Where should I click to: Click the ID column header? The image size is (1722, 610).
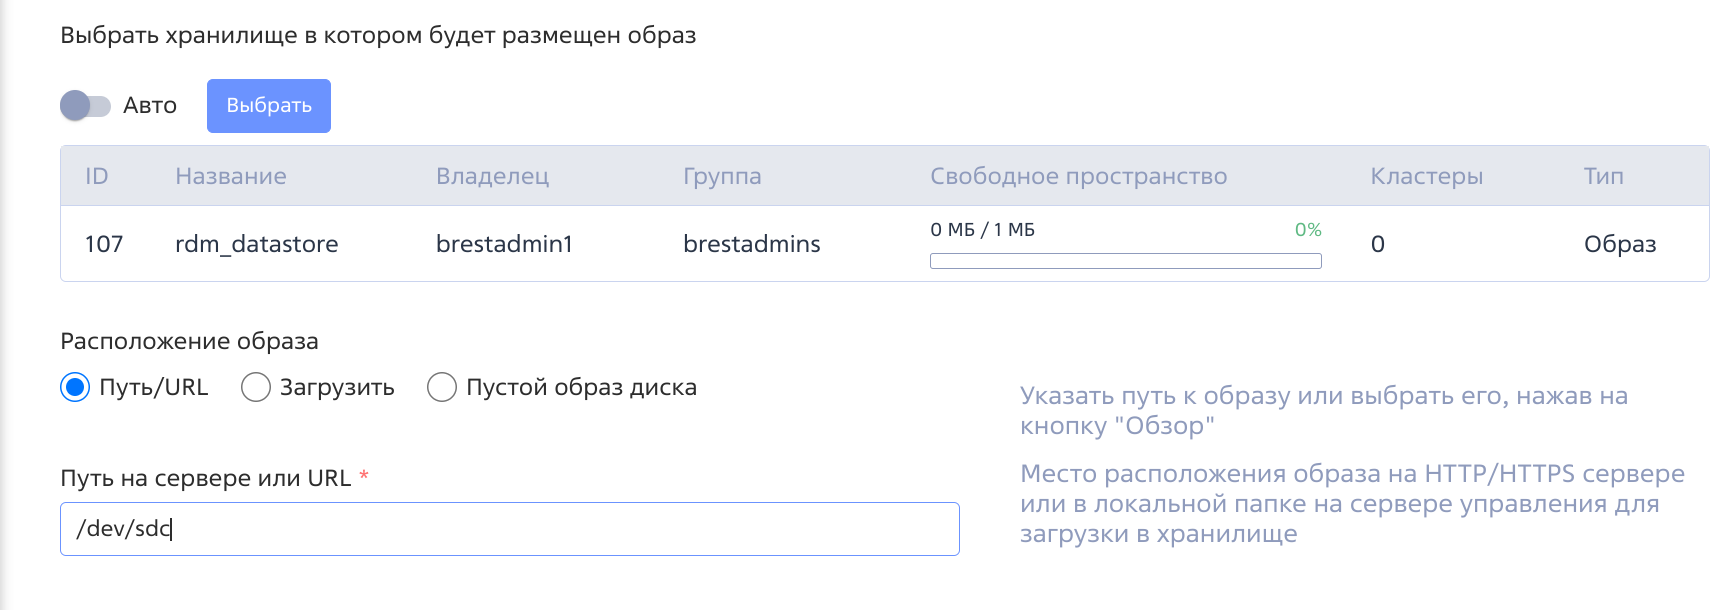pos(96,176)
